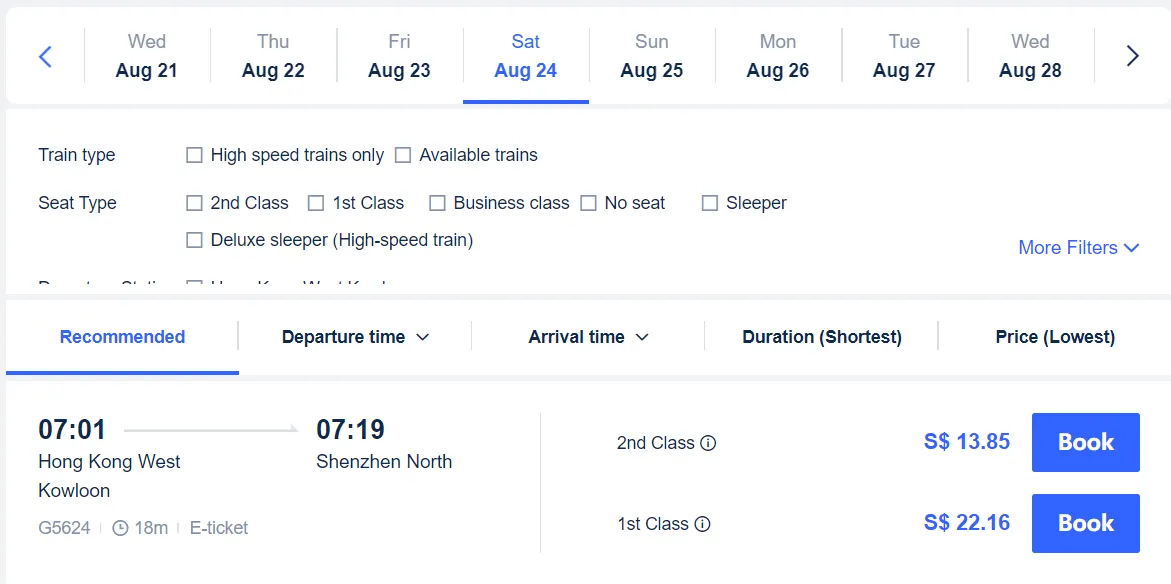Enable the High speed trains only filter

pos(194,154)
